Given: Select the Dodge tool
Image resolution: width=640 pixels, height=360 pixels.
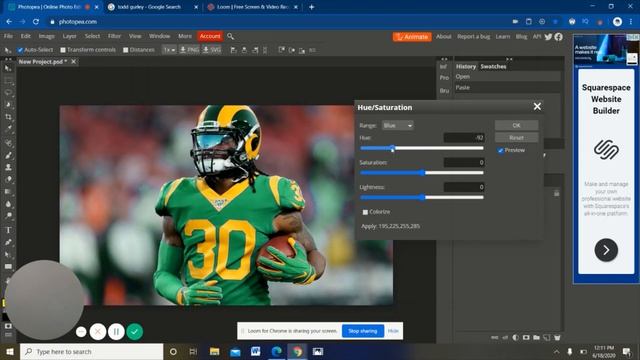Looking at the screenshot, I should pos(8,216).
